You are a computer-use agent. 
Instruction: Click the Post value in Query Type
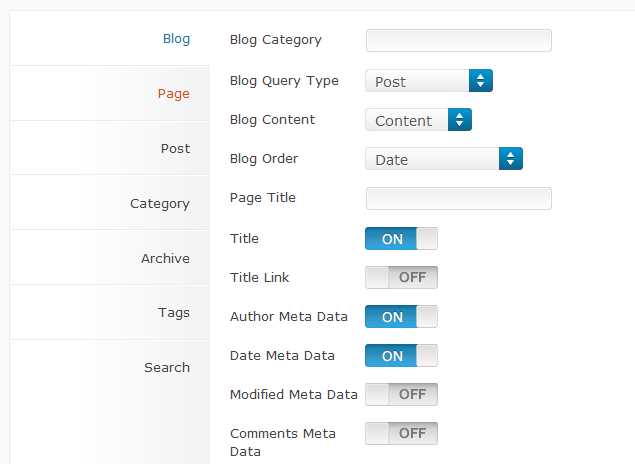pyautogui.click(x=390, y=82)
